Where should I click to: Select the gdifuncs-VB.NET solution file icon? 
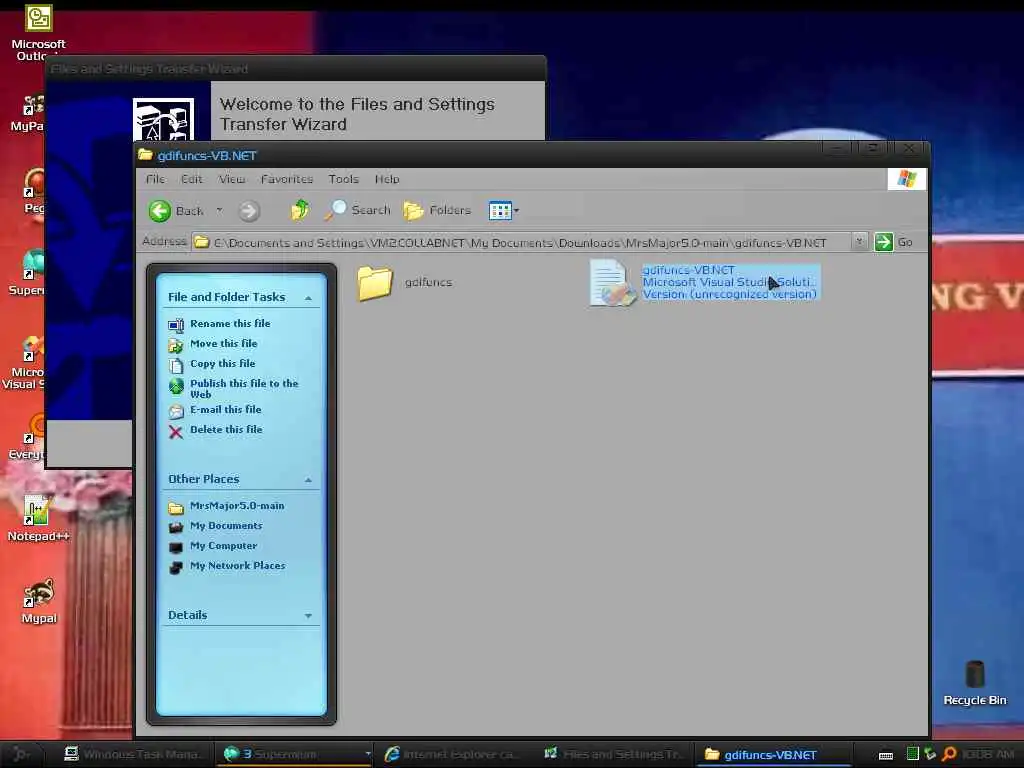point(611,283)
